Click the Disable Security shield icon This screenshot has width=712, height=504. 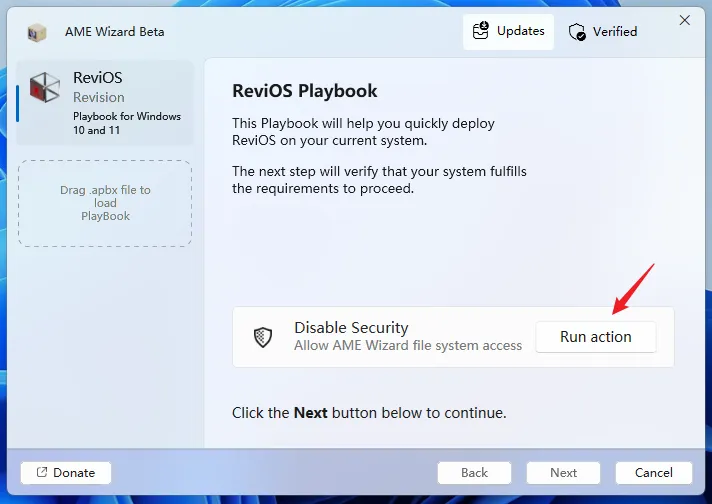pyautogui.click(x=262, y=337)
